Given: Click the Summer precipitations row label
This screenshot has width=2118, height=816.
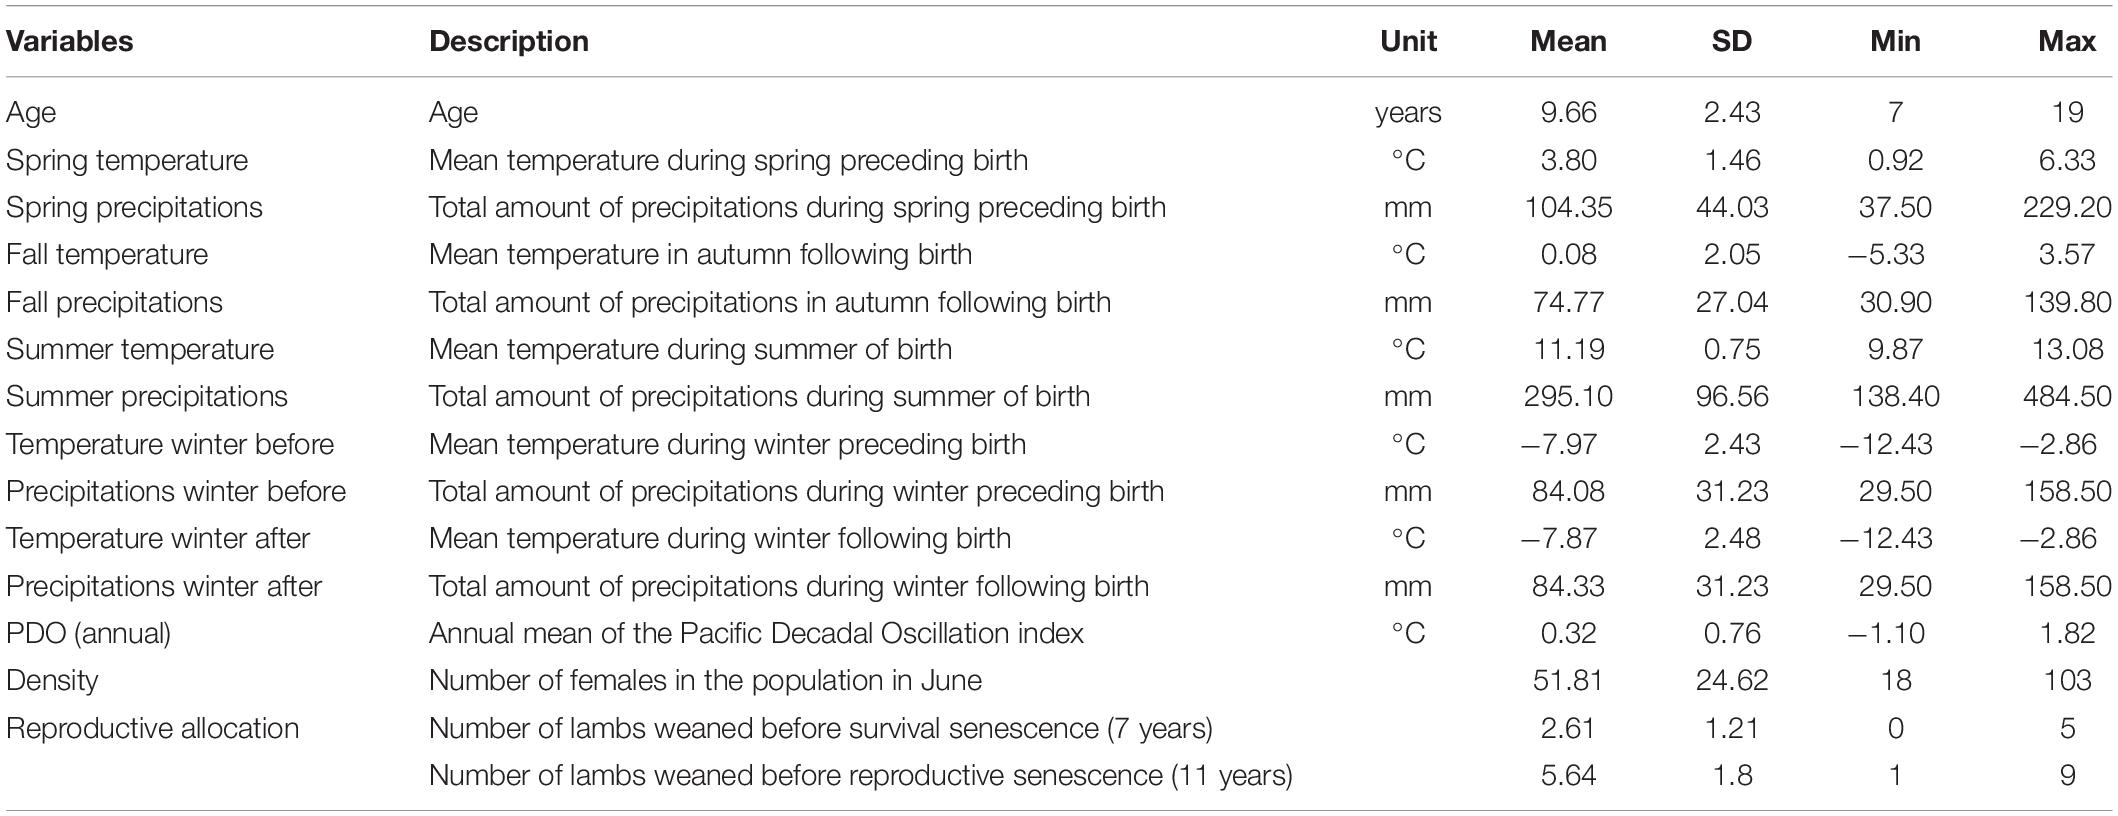Looking at the screenshot, I should (x=147, y=396).
